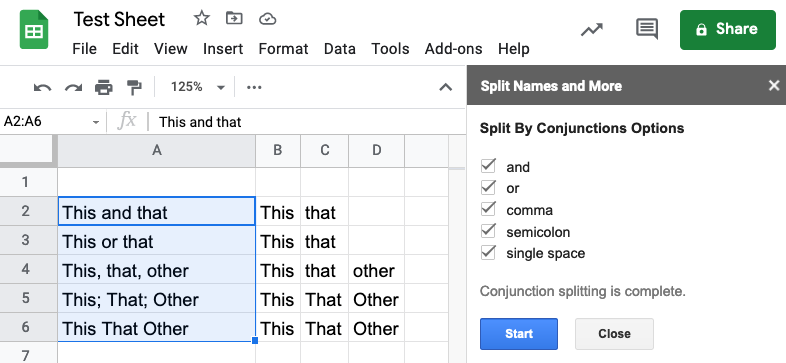Open the comment history icon
786x363 pixels.
(647, 29)
